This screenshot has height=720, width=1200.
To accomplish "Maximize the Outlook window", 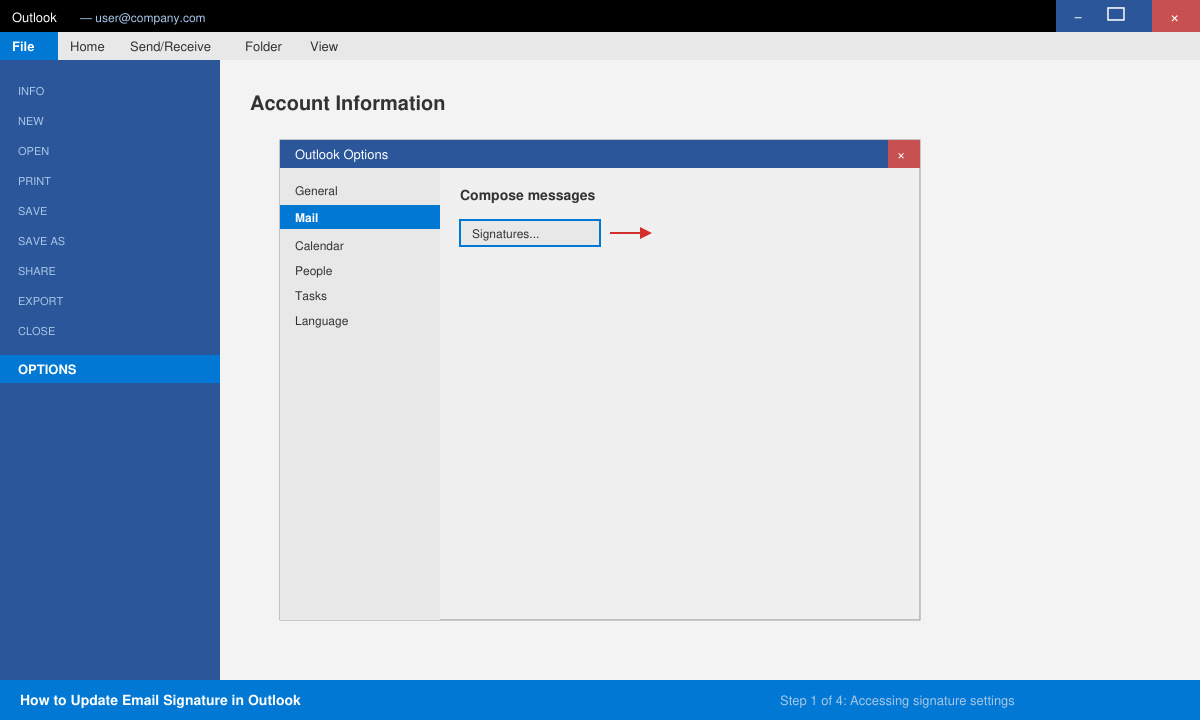I will click(1116, 16).
